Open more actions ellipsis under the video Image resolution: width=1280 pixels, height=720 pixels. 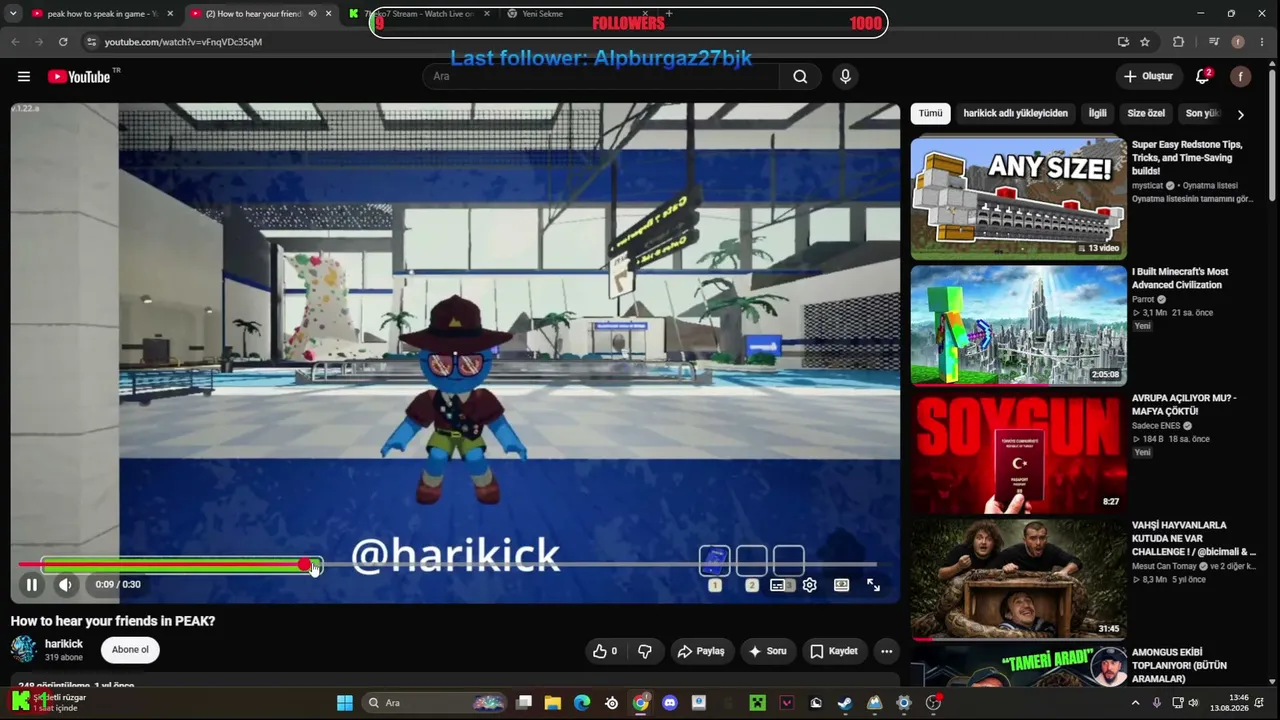click(x=886, y=651)
